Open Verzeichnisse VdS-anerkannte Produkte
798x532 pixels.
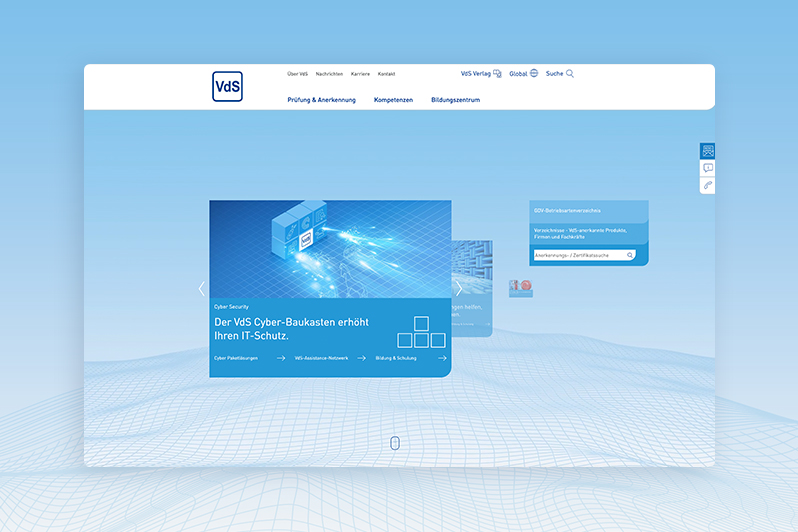(589, 234)
